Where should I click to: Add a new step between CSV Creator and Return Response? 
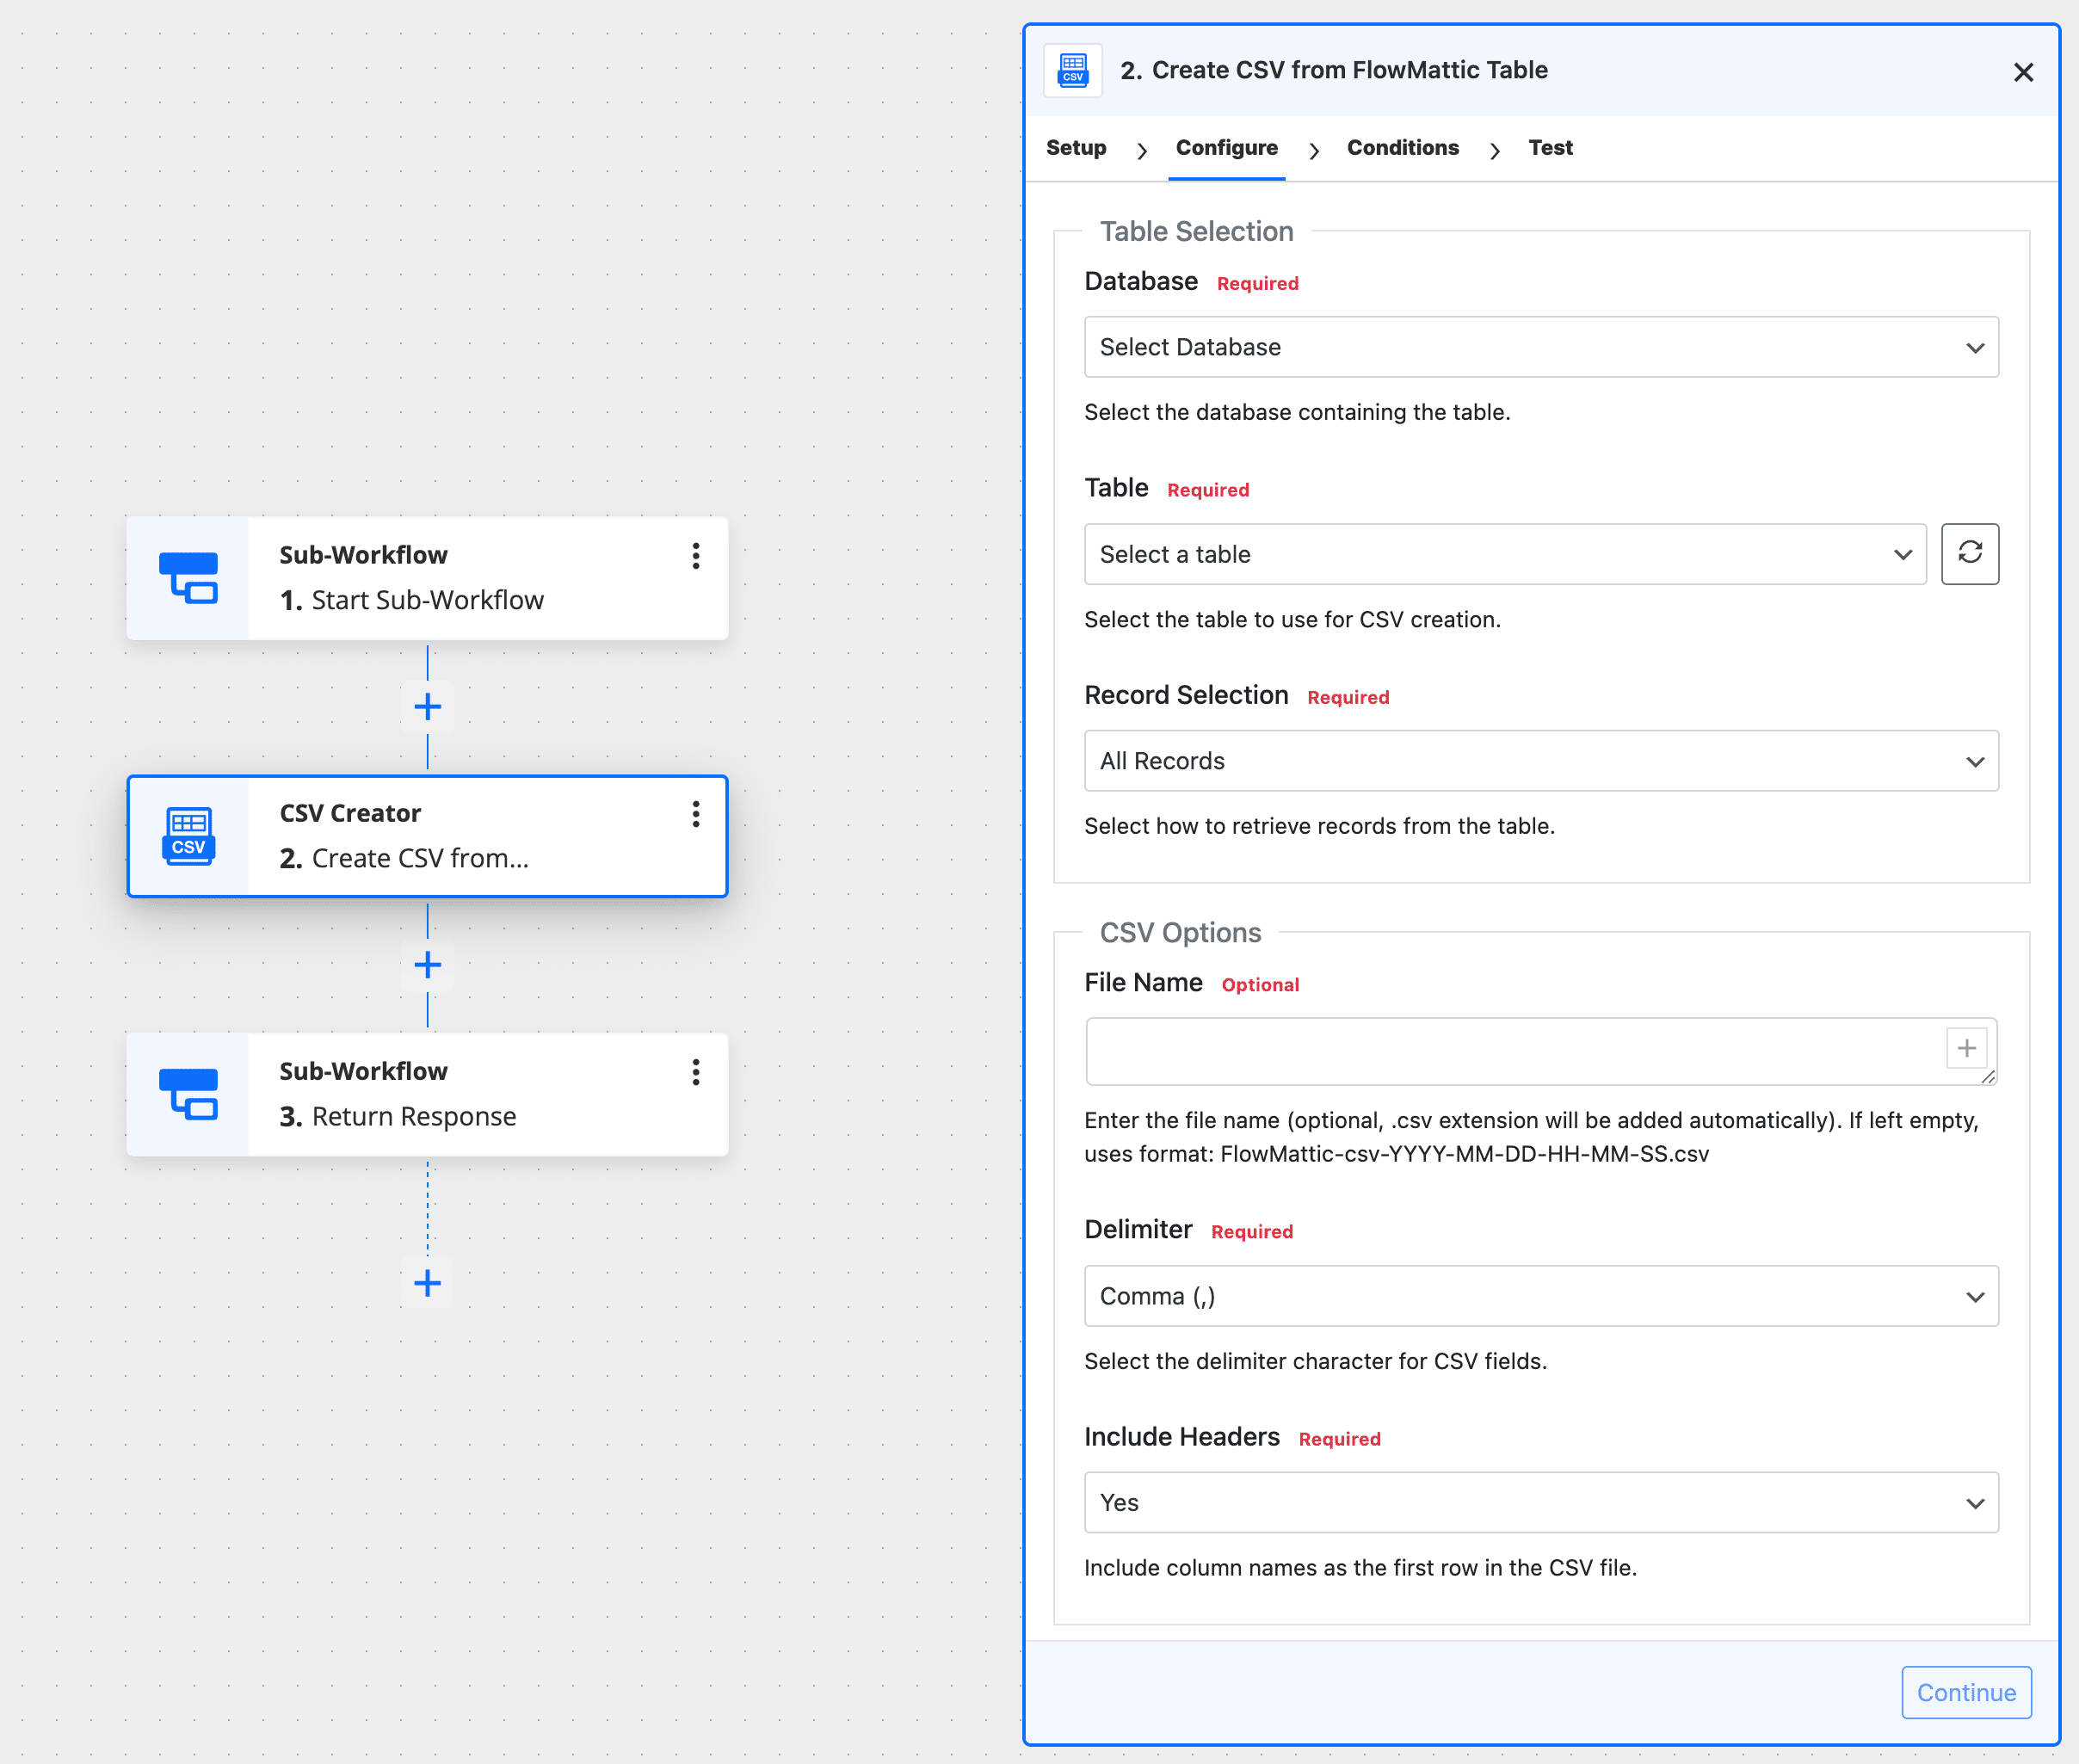(427, 964)
